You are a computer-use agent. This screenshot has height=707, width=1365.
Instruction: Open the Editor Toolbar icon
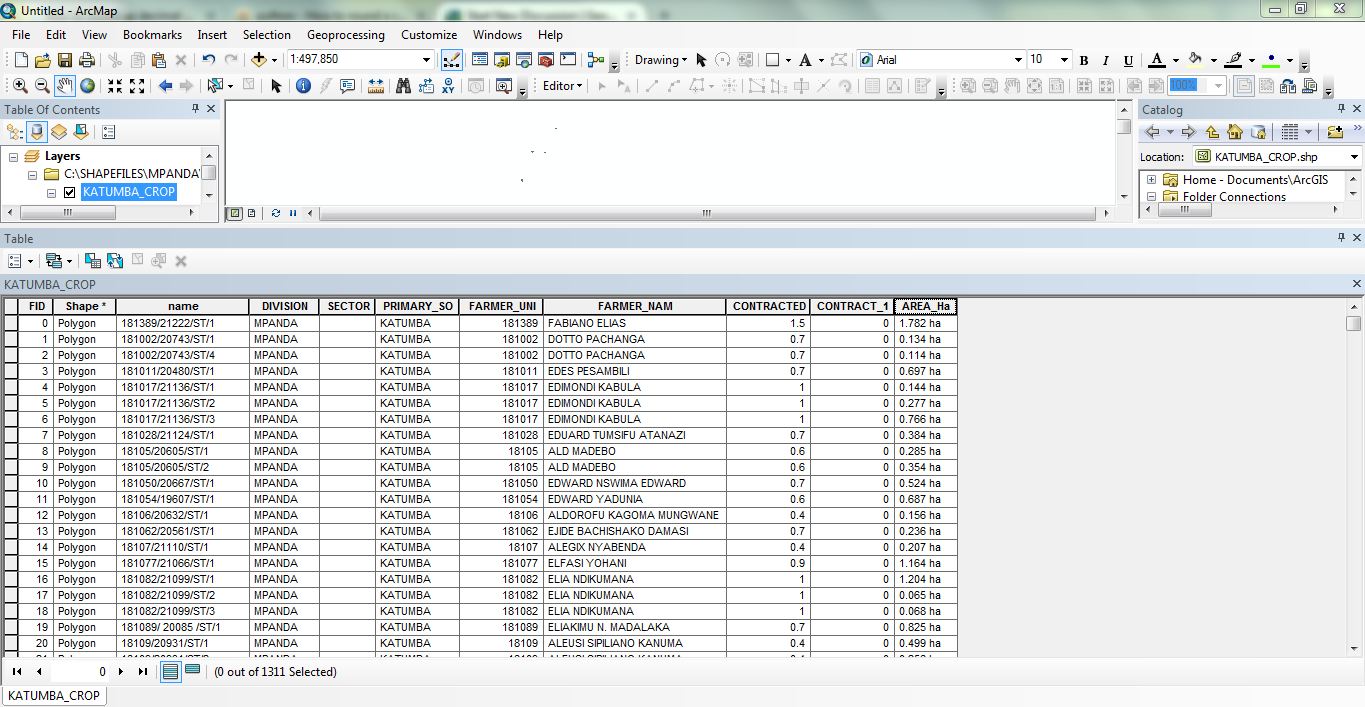451,60
